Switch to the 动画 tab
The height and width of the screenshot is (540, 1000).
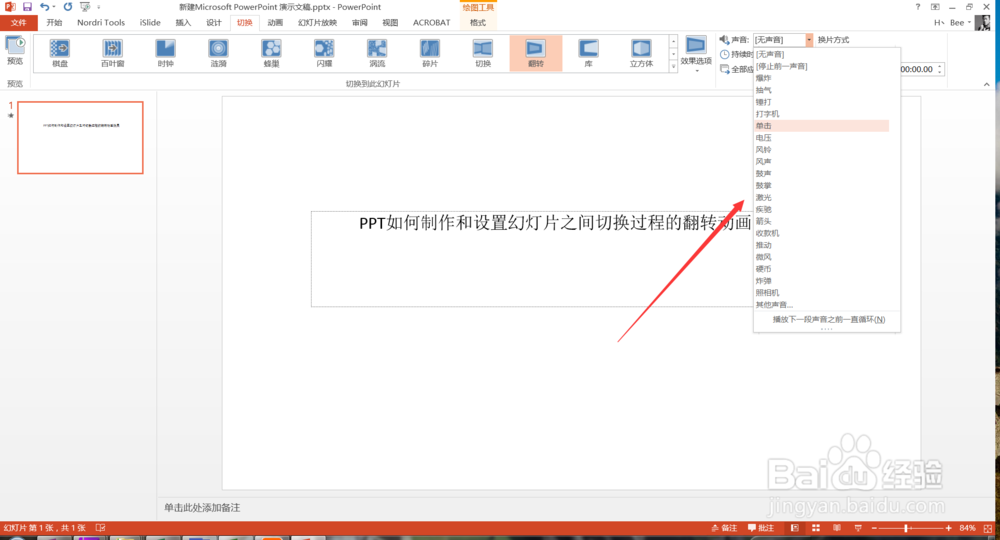(275, 22)
